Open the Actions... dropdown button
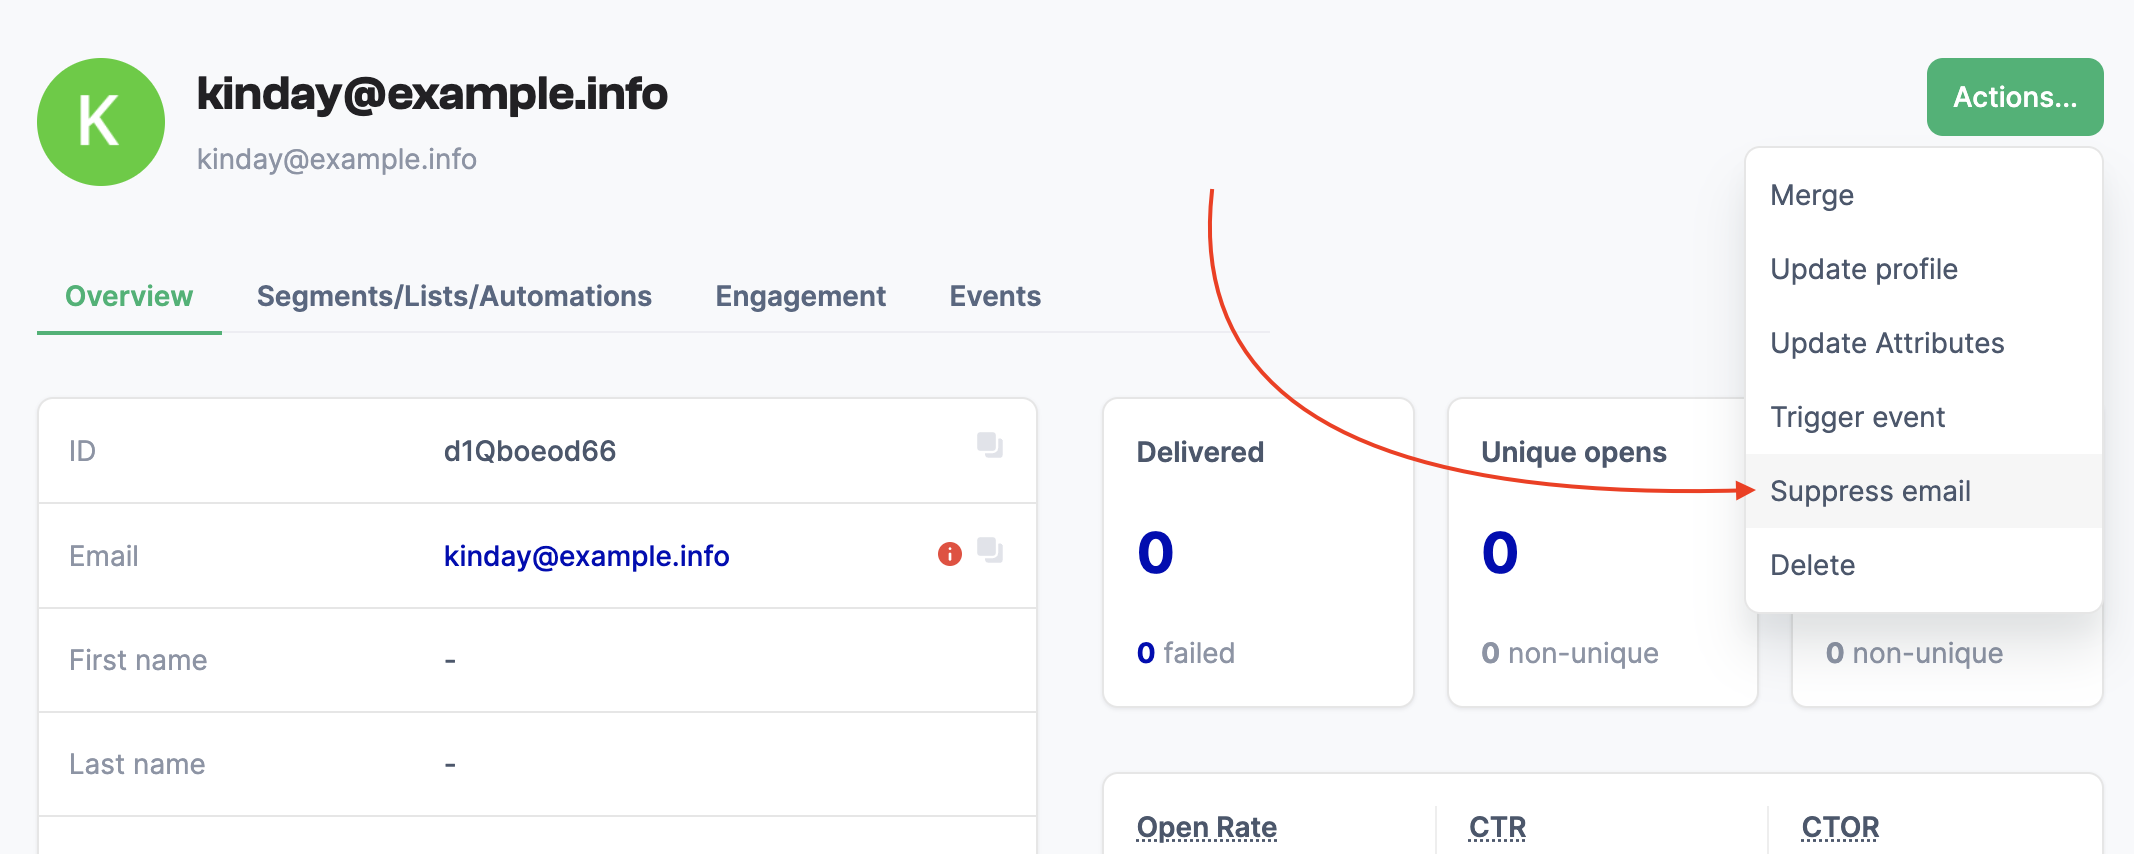Screen dimensions: 2134x854 coord(2015,97)
